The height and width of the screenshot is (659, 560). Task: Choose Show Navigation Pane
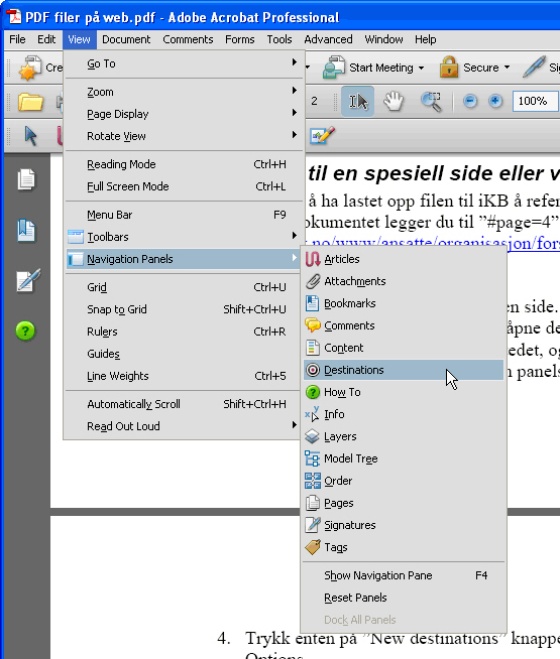(x=404, y=576)
